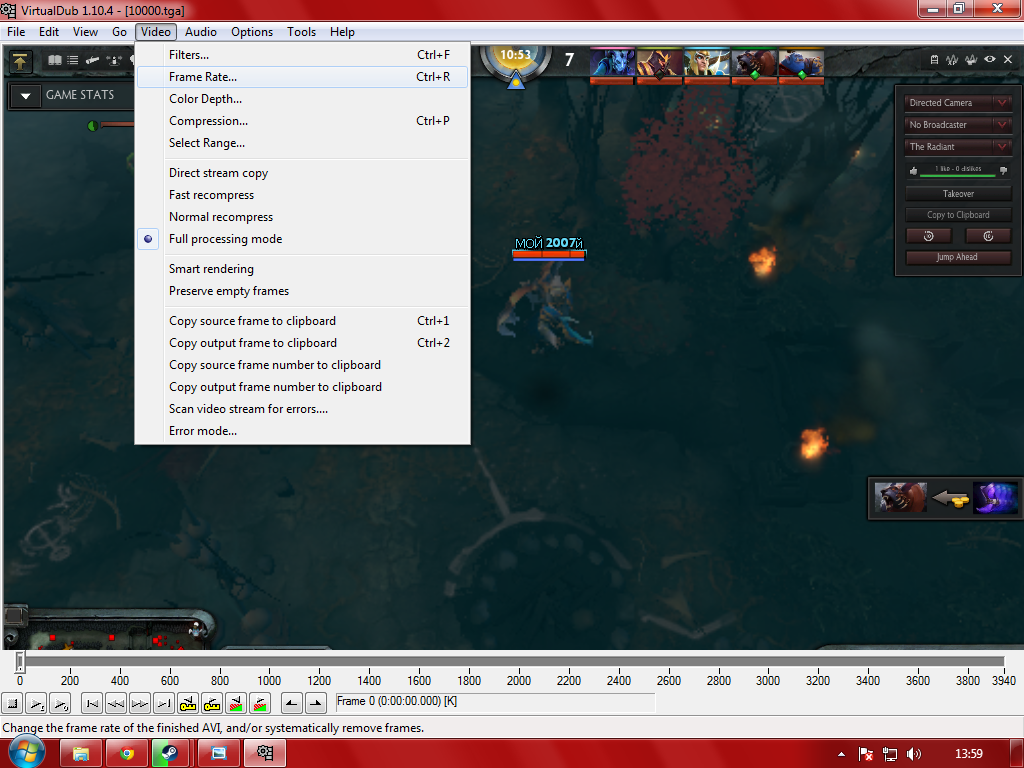Open Error mode... menu entry
The height and width of the screenshot is (768, 1024).
(303, 431)
